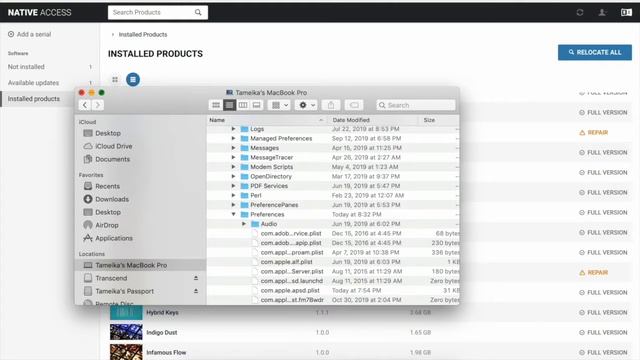Viewport: 640px width, 360px height.
Task: Expand the Logs folder
Action: coord(233,129)
